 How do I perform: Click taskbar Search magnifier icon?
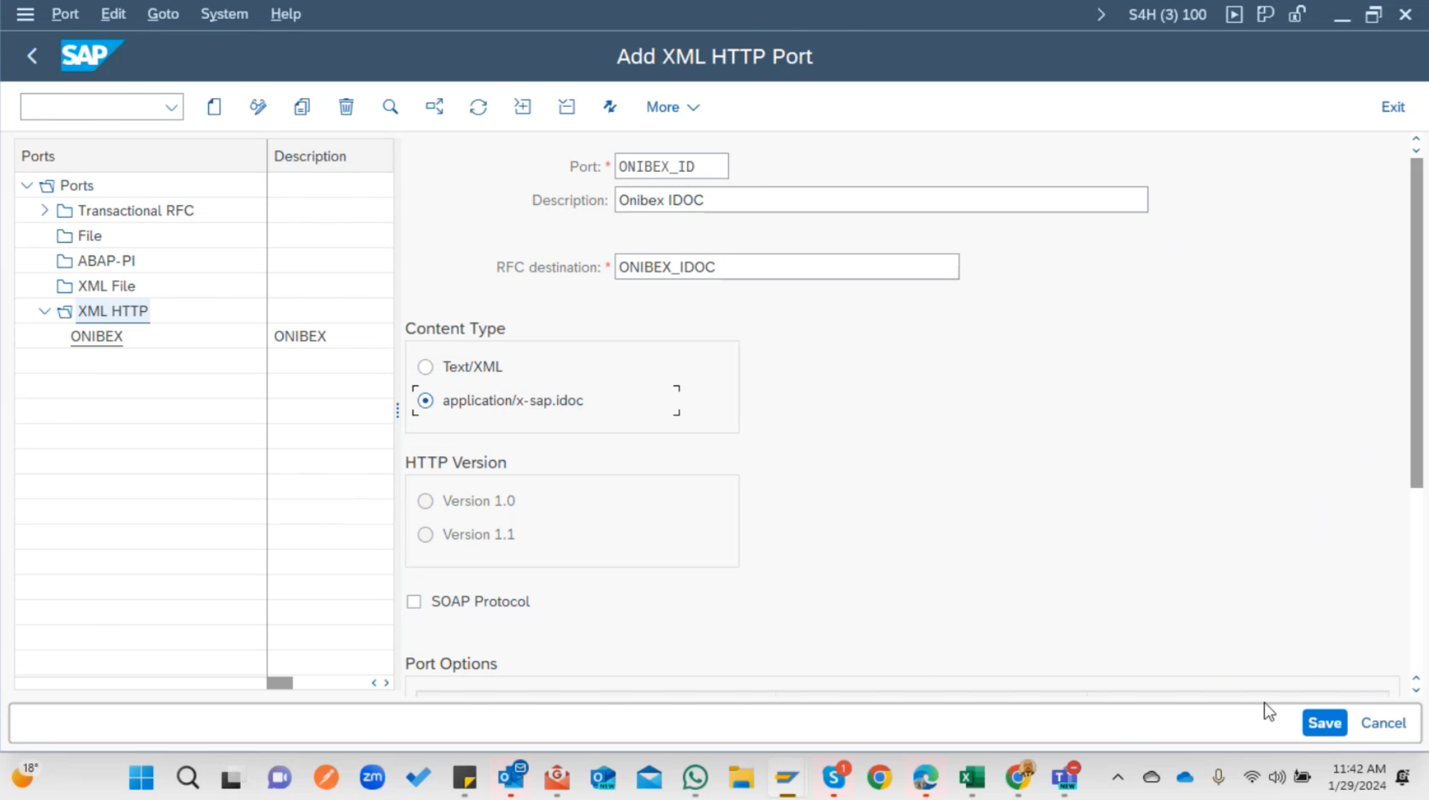(187, 778)
